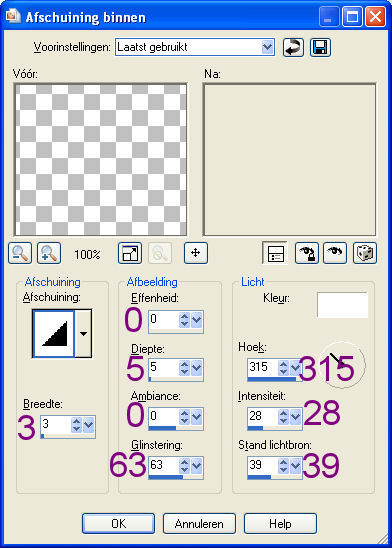
Task: Click the save preset floppy disk icon
Action: [x=320, y=47]
